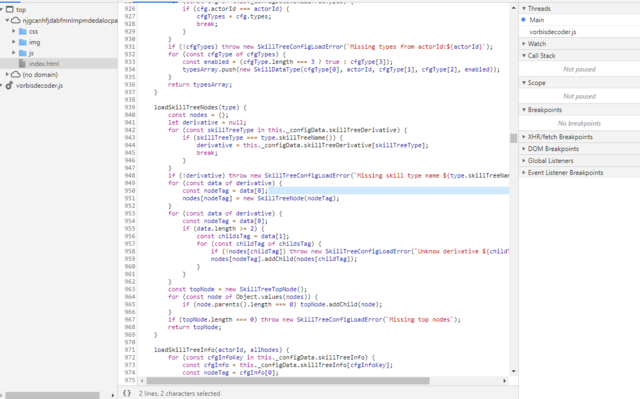Click the horizontal scroll-left arrow of the editor
Screen dimensions: 640x399
pos(142,381)
